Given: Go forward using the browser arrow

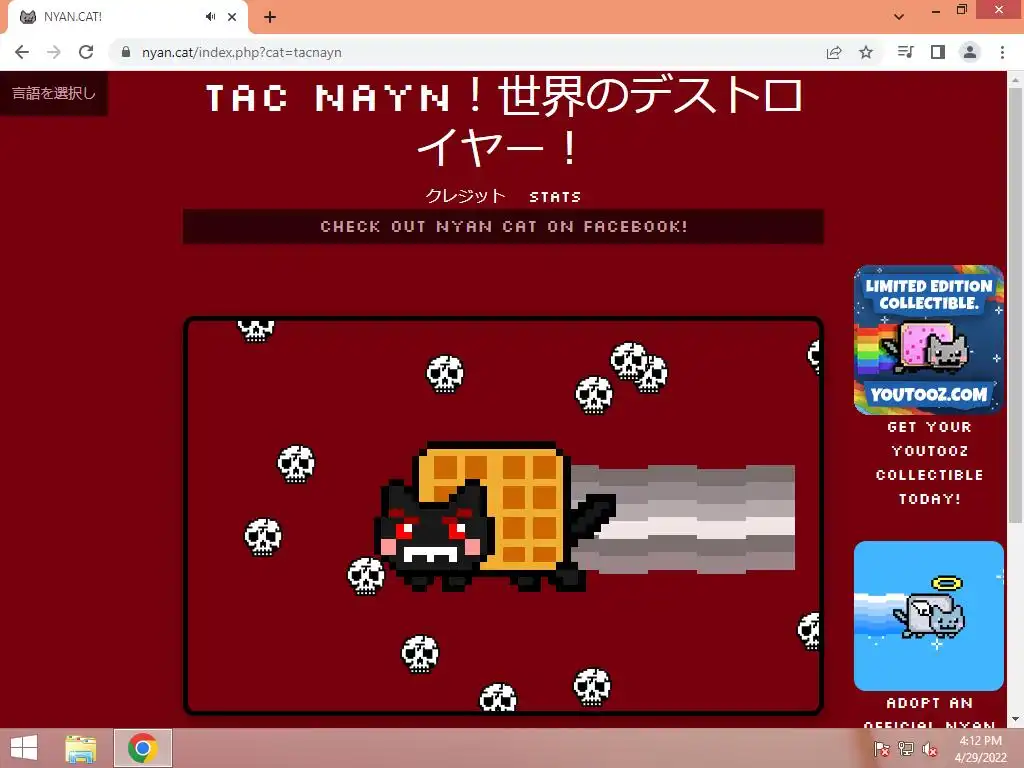Looking at the screenshot, I should (54, 52).
